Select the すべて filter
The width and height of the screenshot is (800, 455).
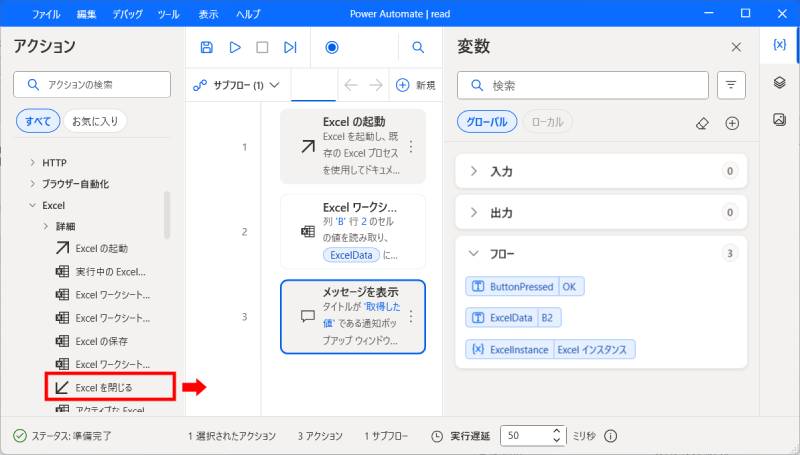coord(38,121)
